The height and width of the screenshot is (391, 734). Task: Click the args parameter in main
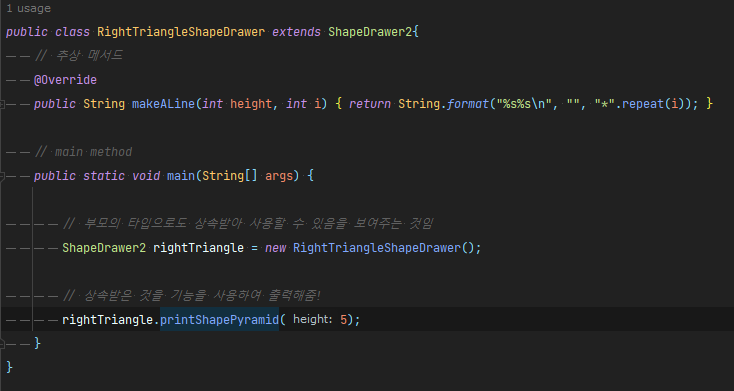(279, 176)
